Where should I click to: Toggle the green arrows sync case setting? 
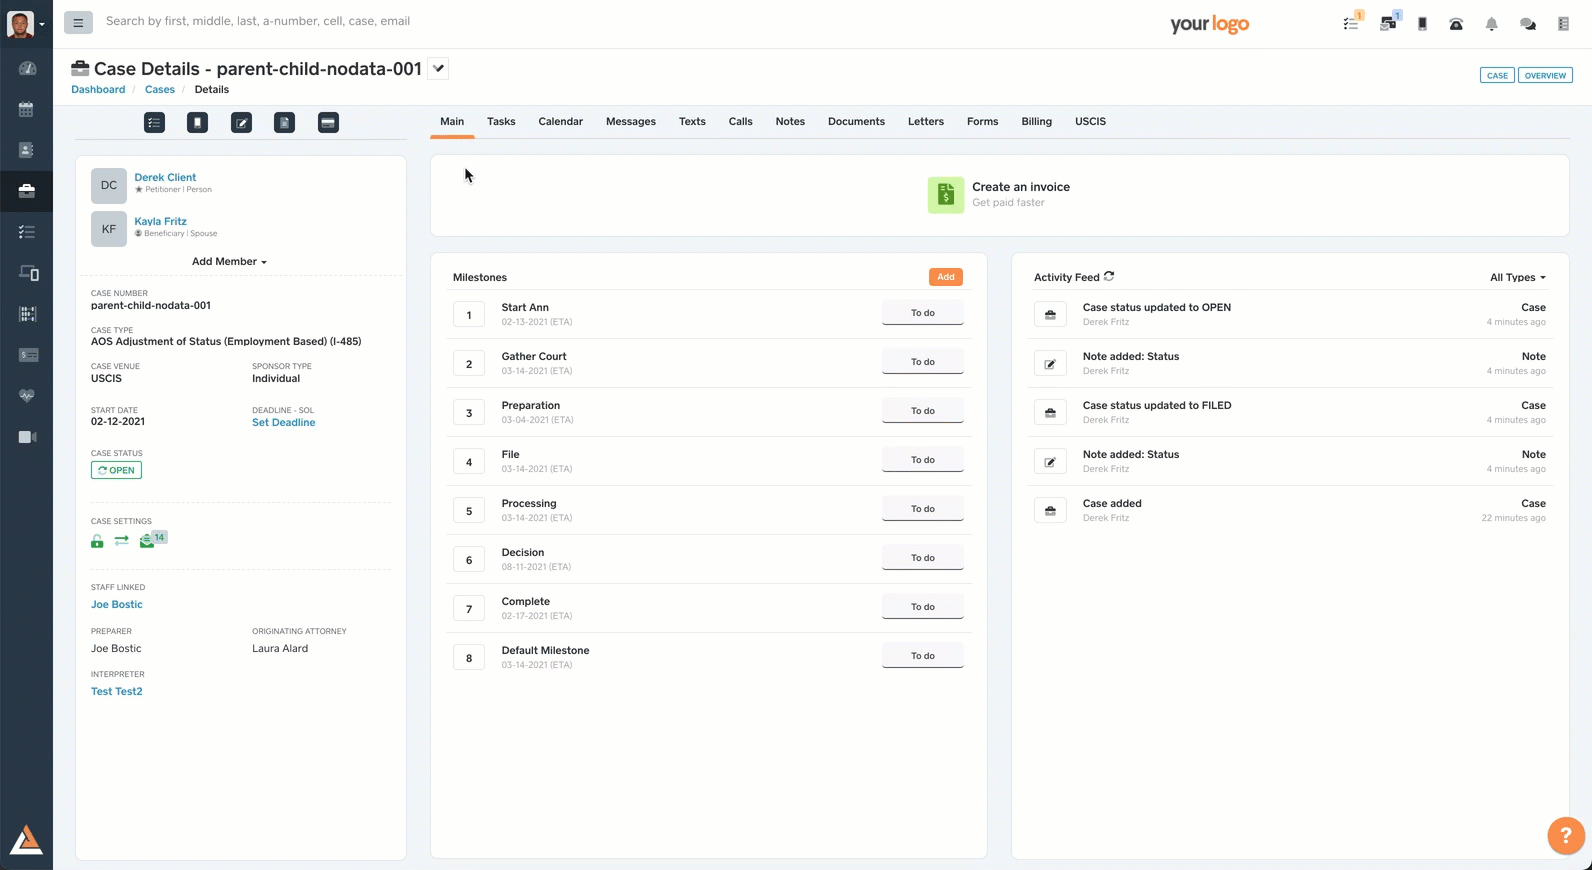121,541
